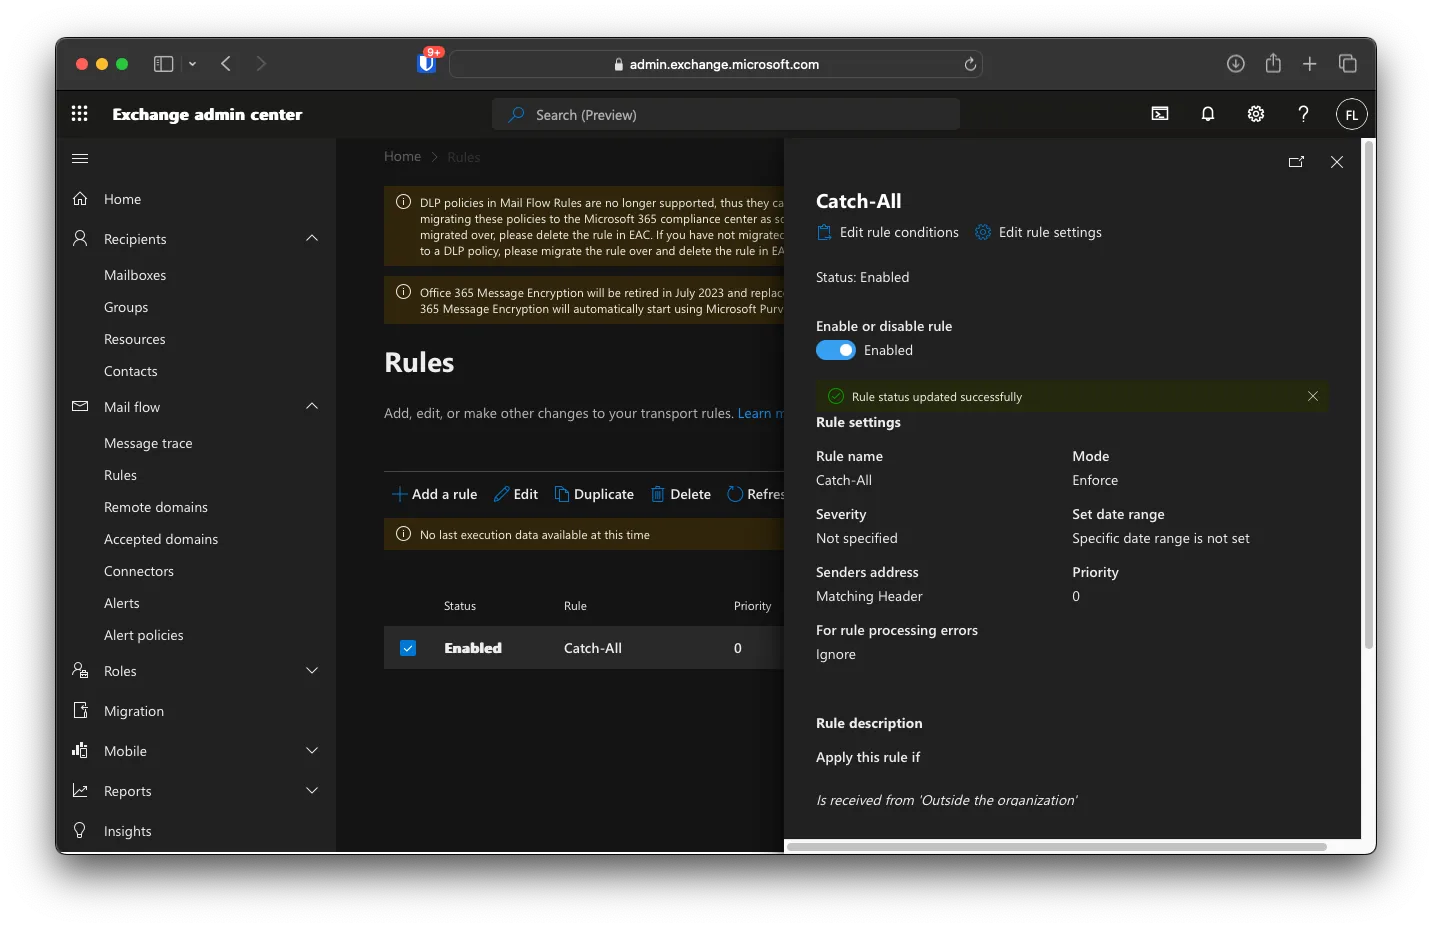Viewport: 1432px width, 928px height.
Task: Click the Mail flow envelope icon
Action: [80, 406]
